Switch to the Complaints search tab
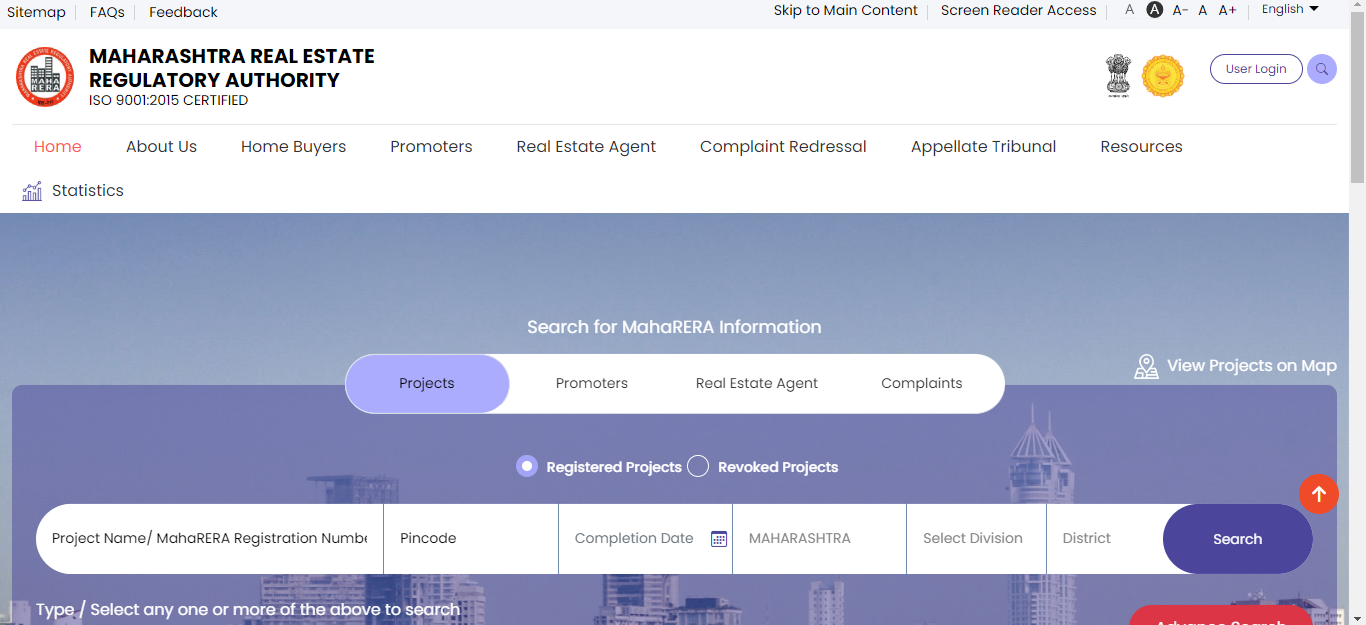 tap(922, 383)
